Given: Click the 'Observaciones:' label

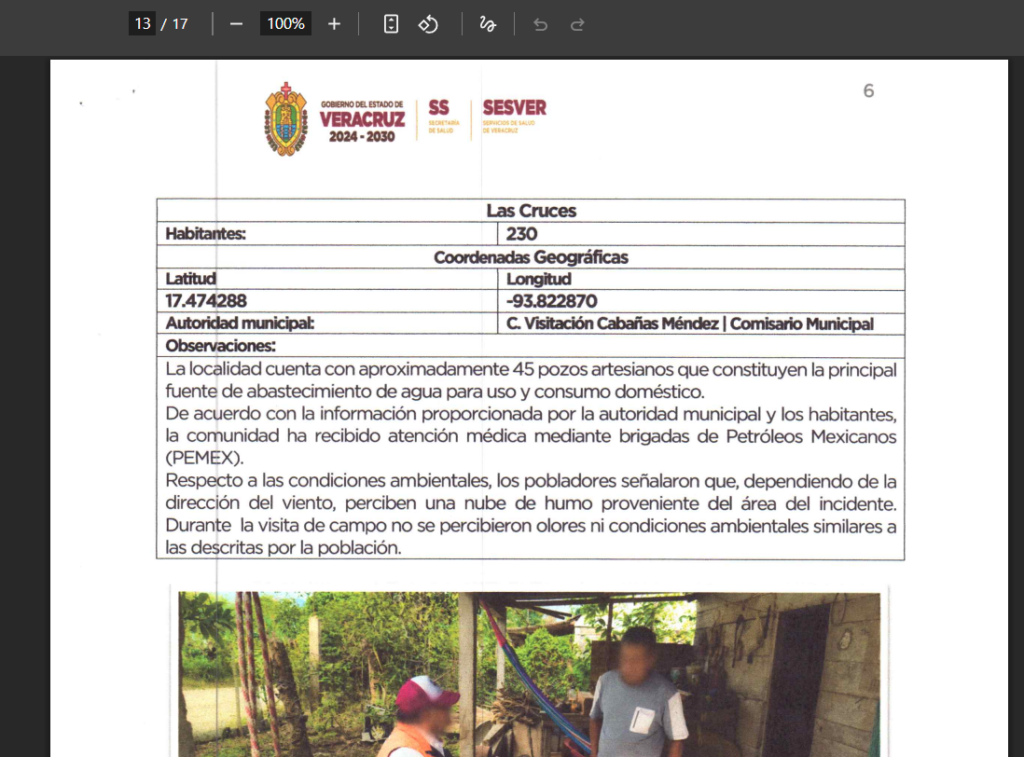Looking at the screenshot, I should pos(220,346).
